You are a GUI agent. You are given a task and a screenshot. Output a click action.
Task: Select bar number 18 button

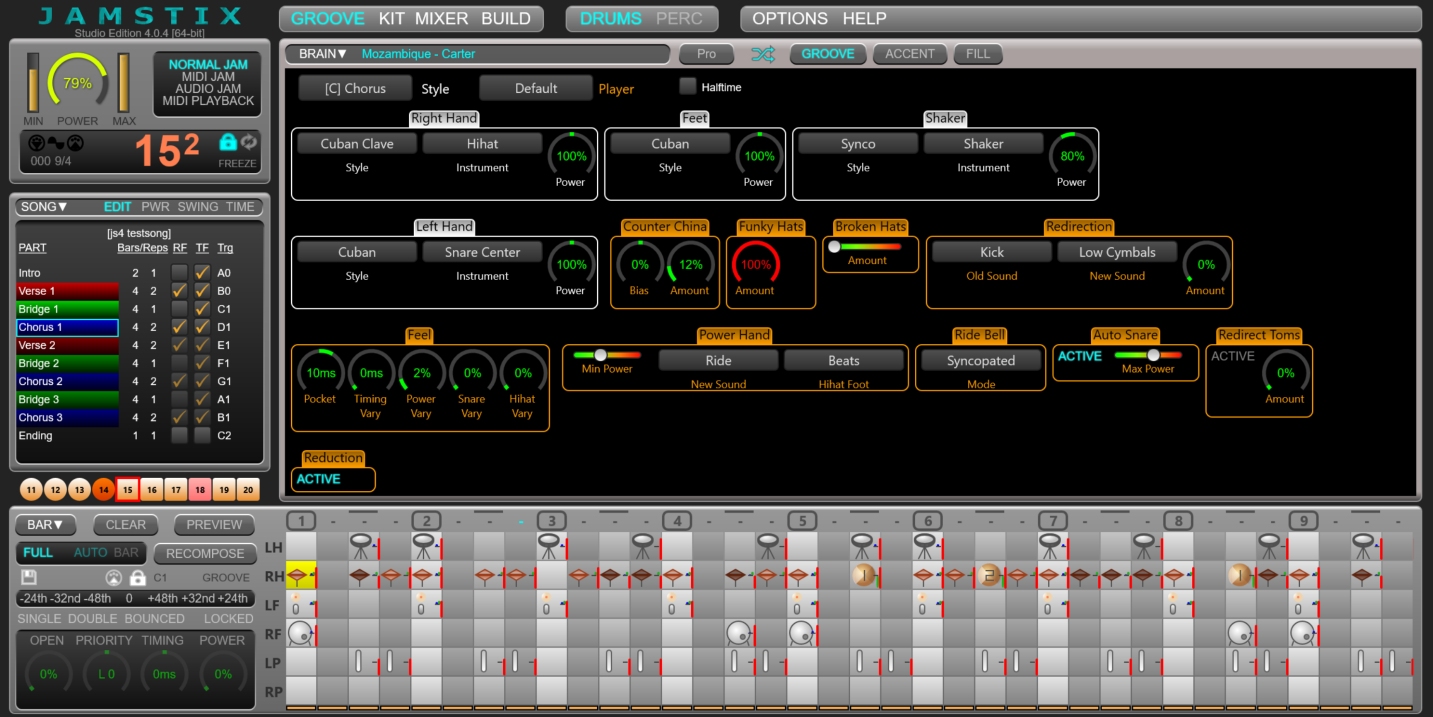click(x=200, y=489)
